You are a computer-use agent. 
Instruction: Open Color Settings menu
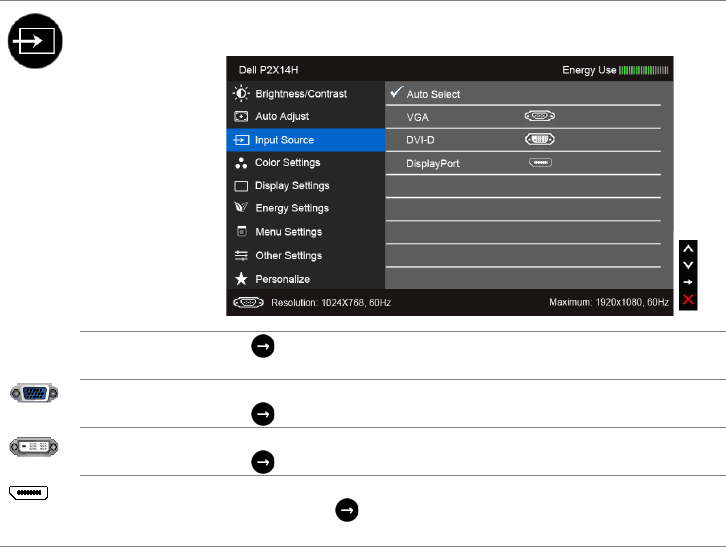[x=306, y=163]
